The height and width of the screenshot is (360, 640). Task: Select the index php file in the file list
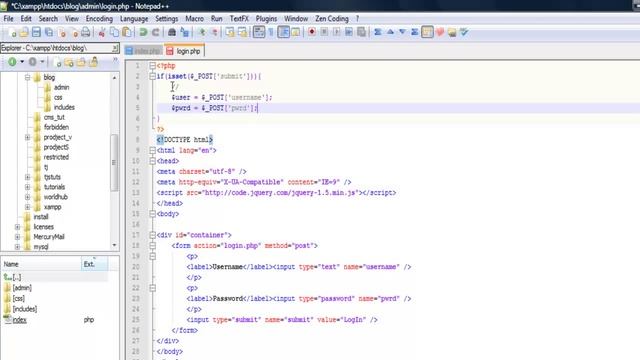tap(19, 320)
